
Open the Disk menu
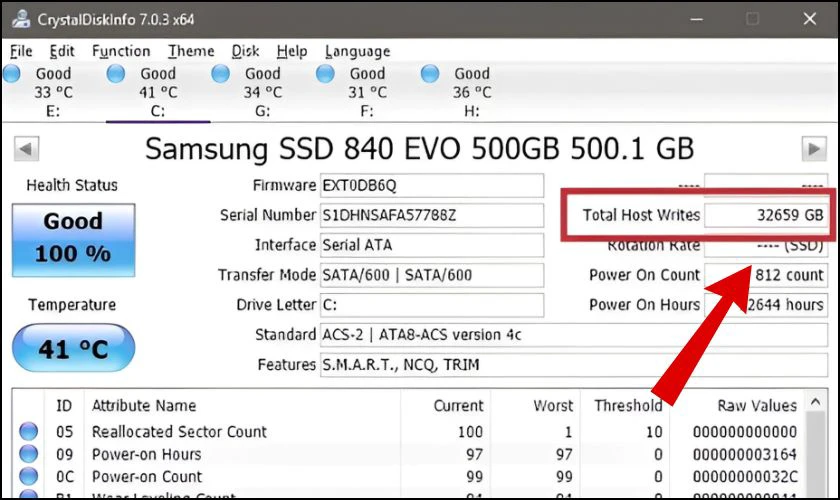coord(245,51)
